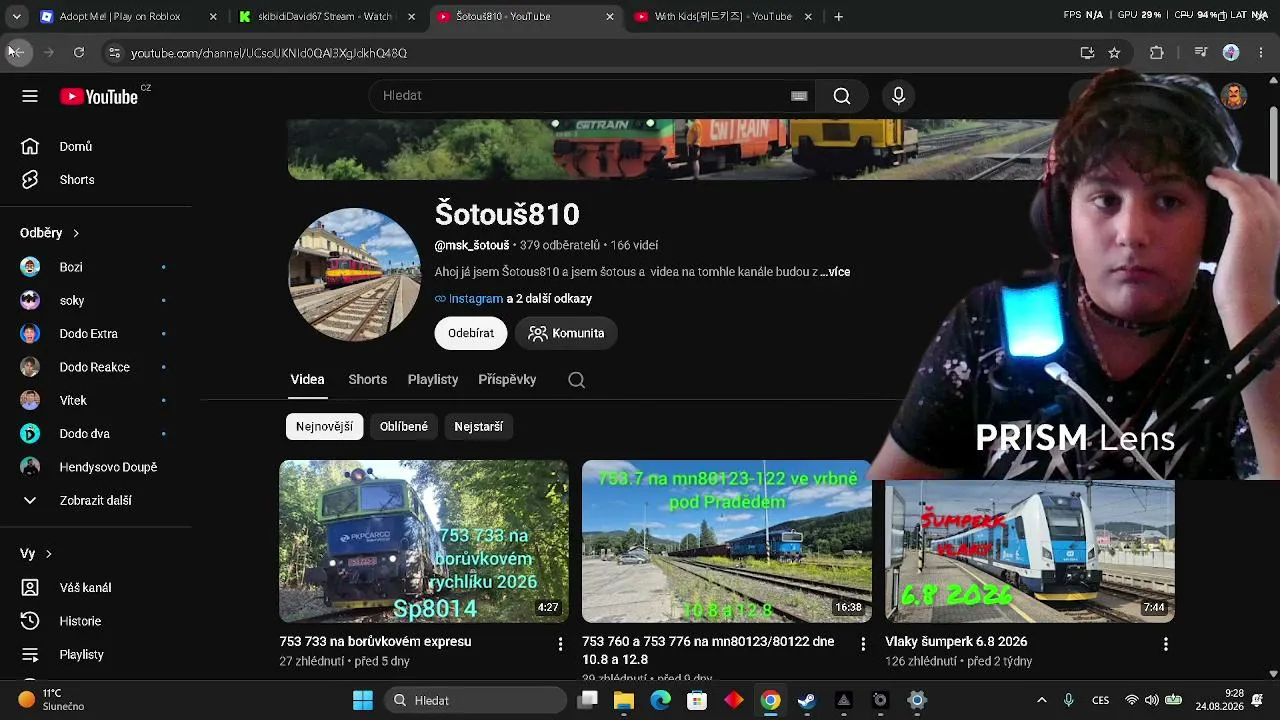
Task: Open the video title 753 733 na borůvkovém expresu
Action: 375,641
